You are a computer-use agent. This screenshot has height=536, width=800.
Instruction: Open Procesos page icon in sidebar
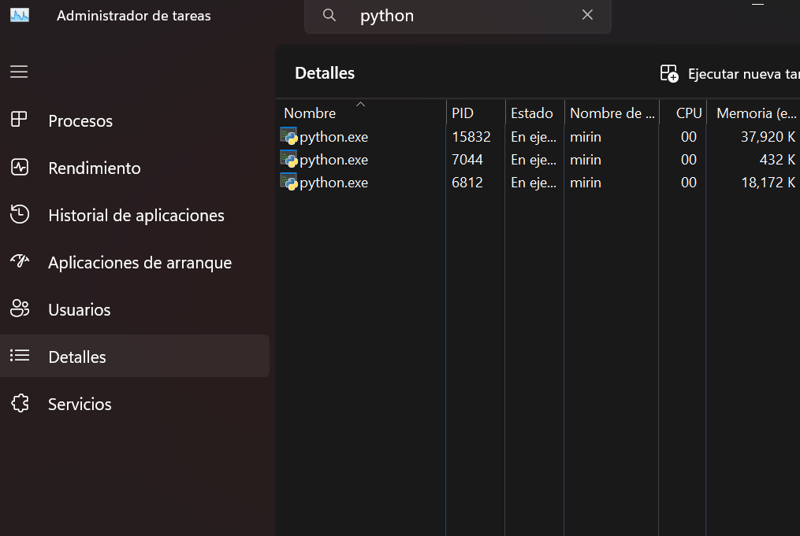coord(19,120)
